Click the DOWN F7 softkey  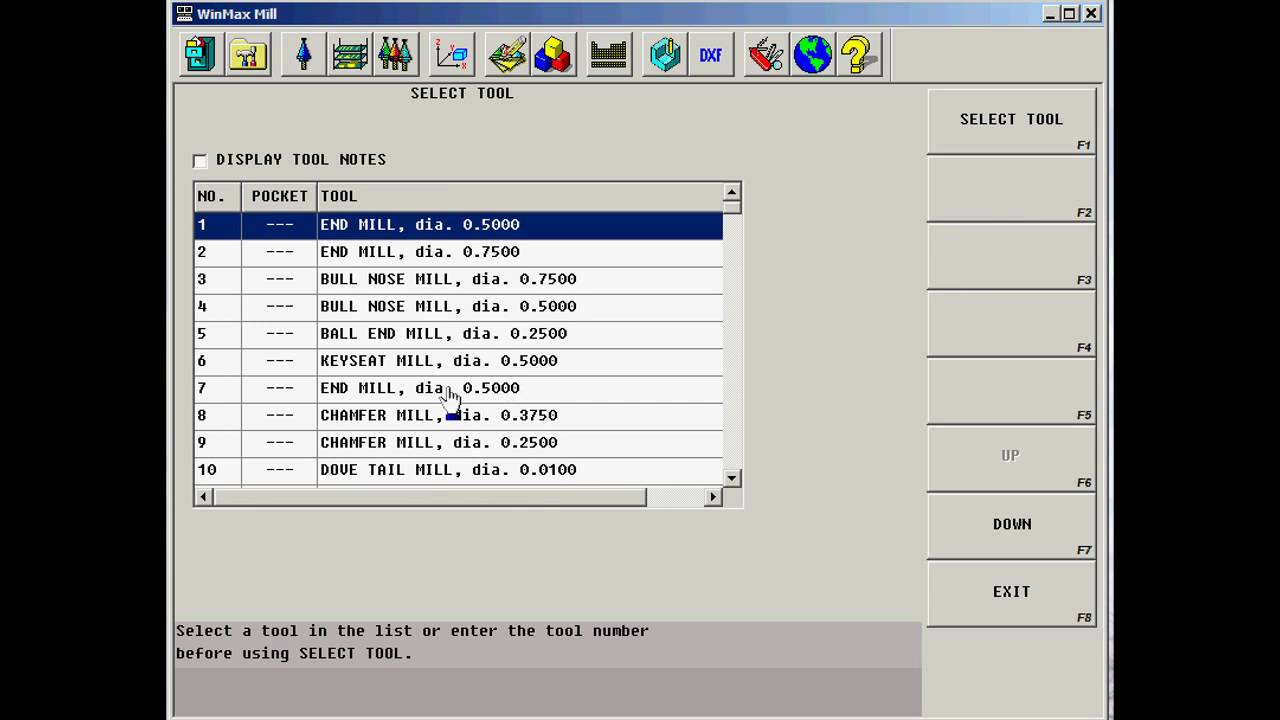[1011, 525]
